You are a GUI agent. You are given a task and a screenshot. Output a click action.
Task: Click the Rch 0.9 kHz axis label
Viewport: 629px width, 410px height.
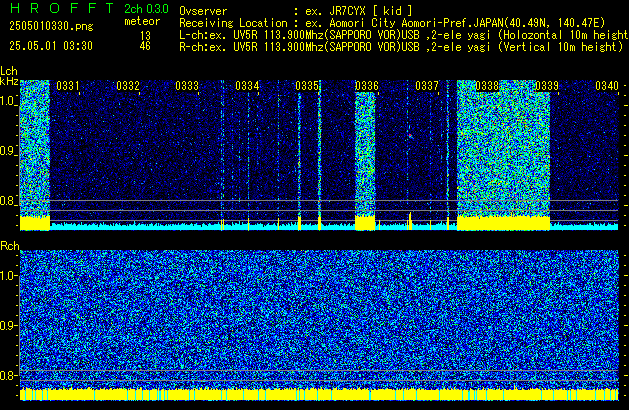click(x=8, y=325)
